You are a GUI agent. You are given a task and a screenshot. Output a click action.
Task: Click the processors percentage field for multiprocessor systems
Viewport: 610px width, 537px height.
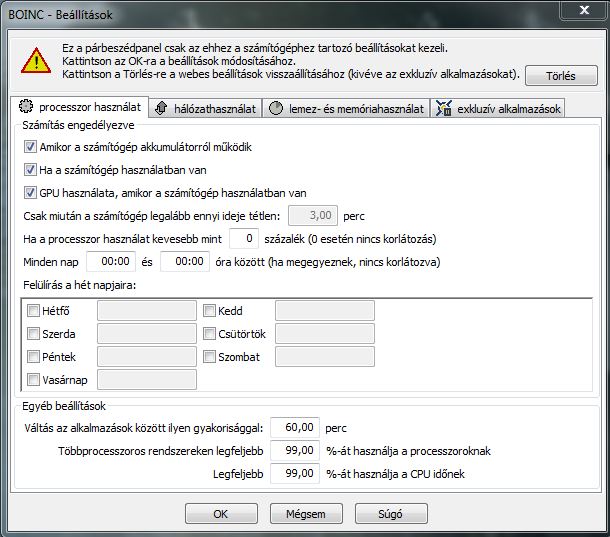tap(295, 450)
